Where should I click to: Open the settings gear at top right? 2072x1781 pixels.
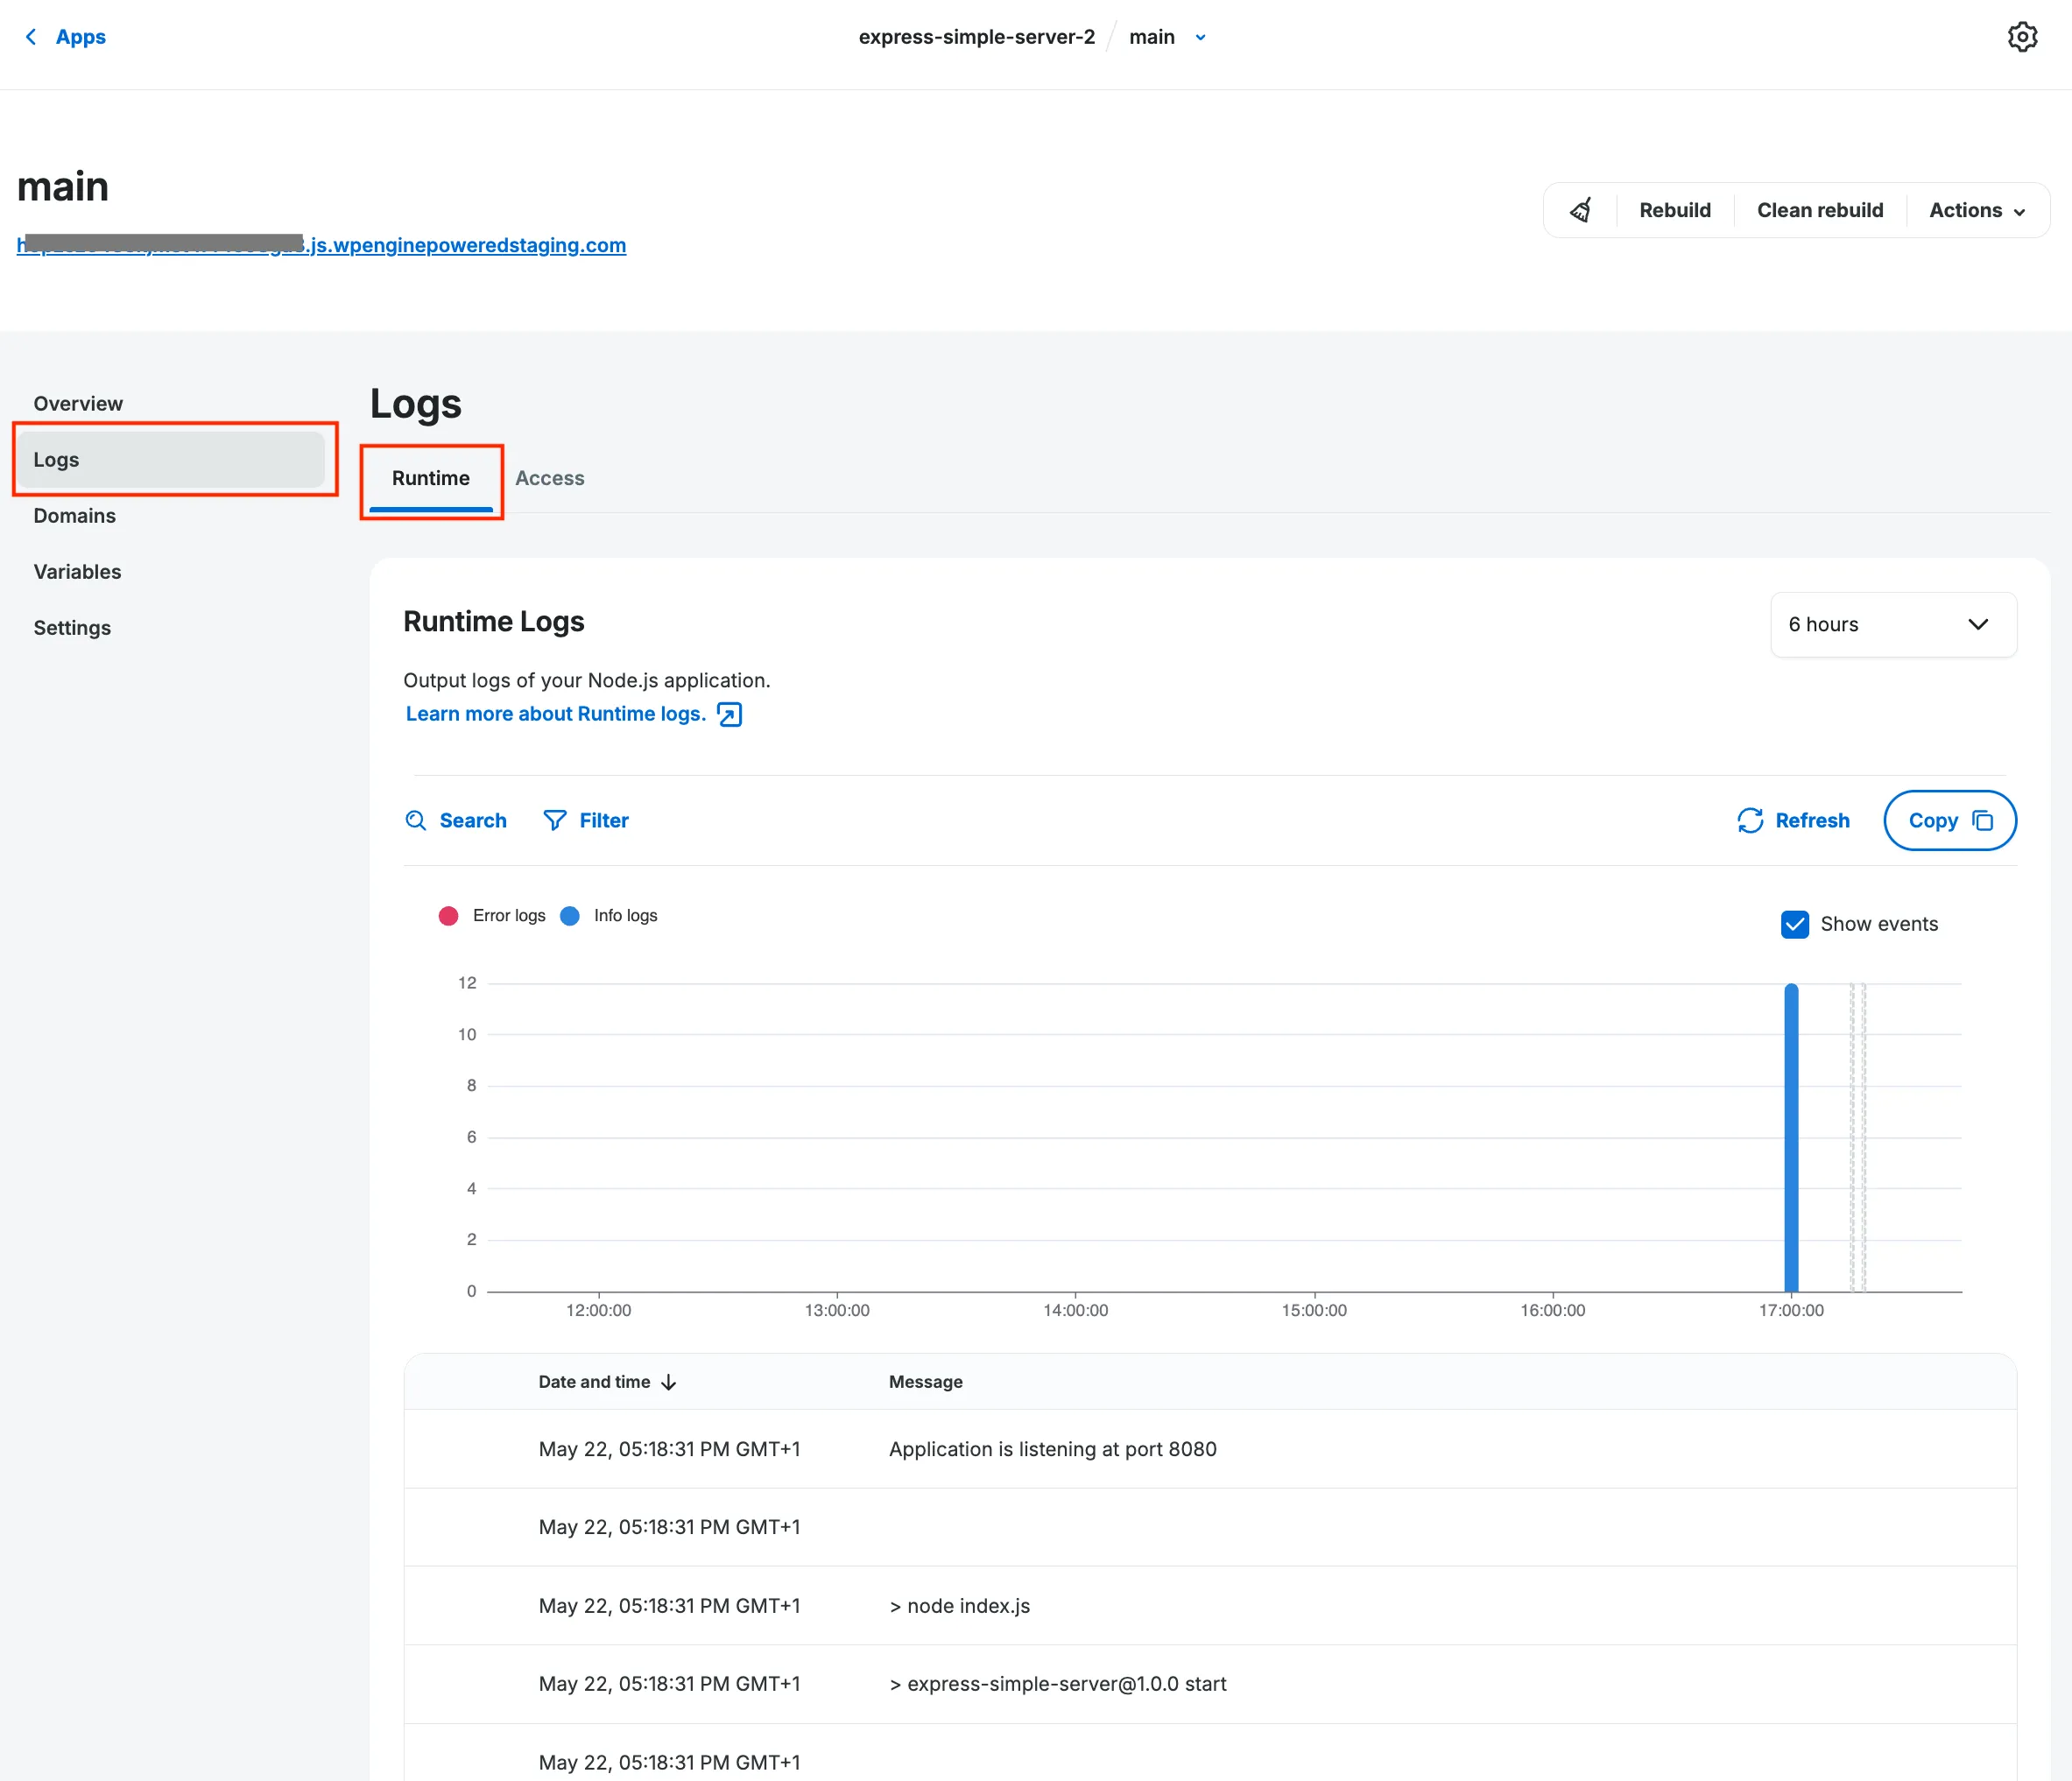point(2023,36)
